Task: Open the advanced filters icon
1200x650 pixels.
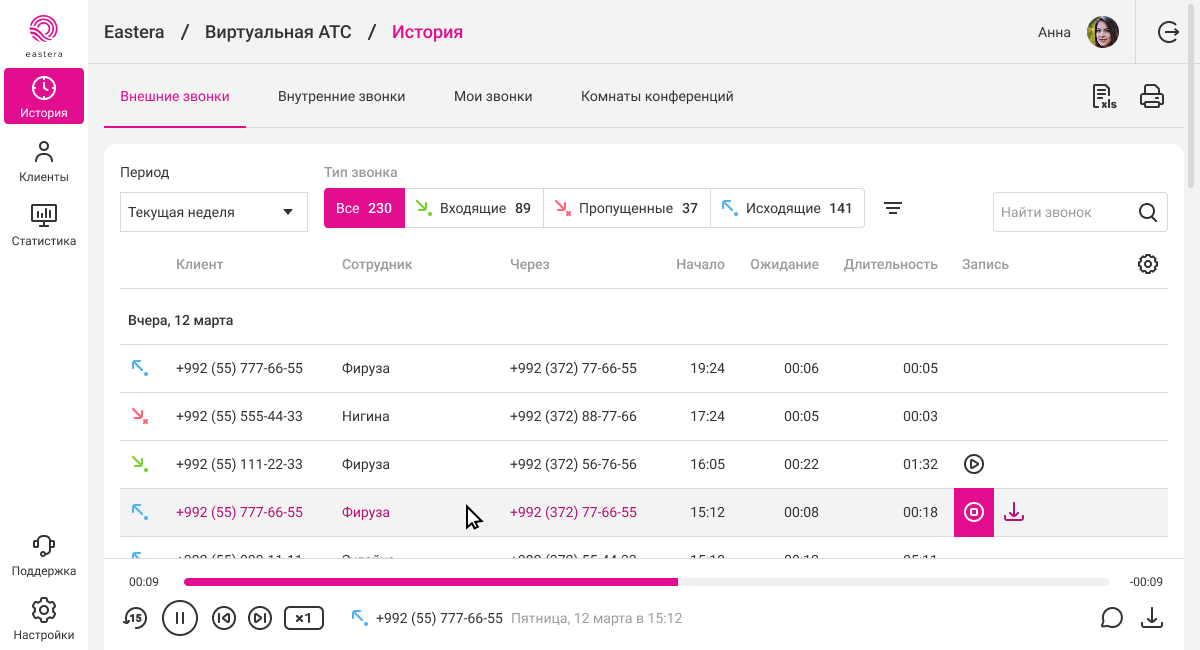Action: click(x=893, y=209)
